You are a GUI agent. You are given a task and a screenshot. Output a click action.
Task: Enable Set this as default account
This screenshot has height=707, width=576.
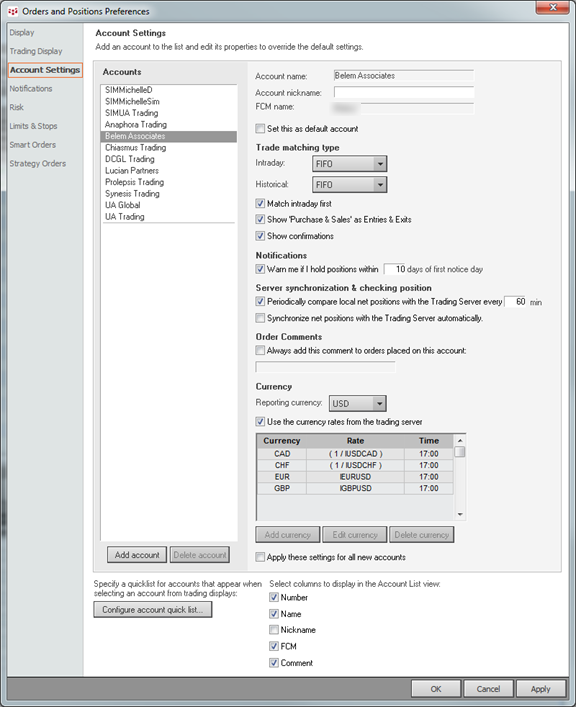click(260, 129)
